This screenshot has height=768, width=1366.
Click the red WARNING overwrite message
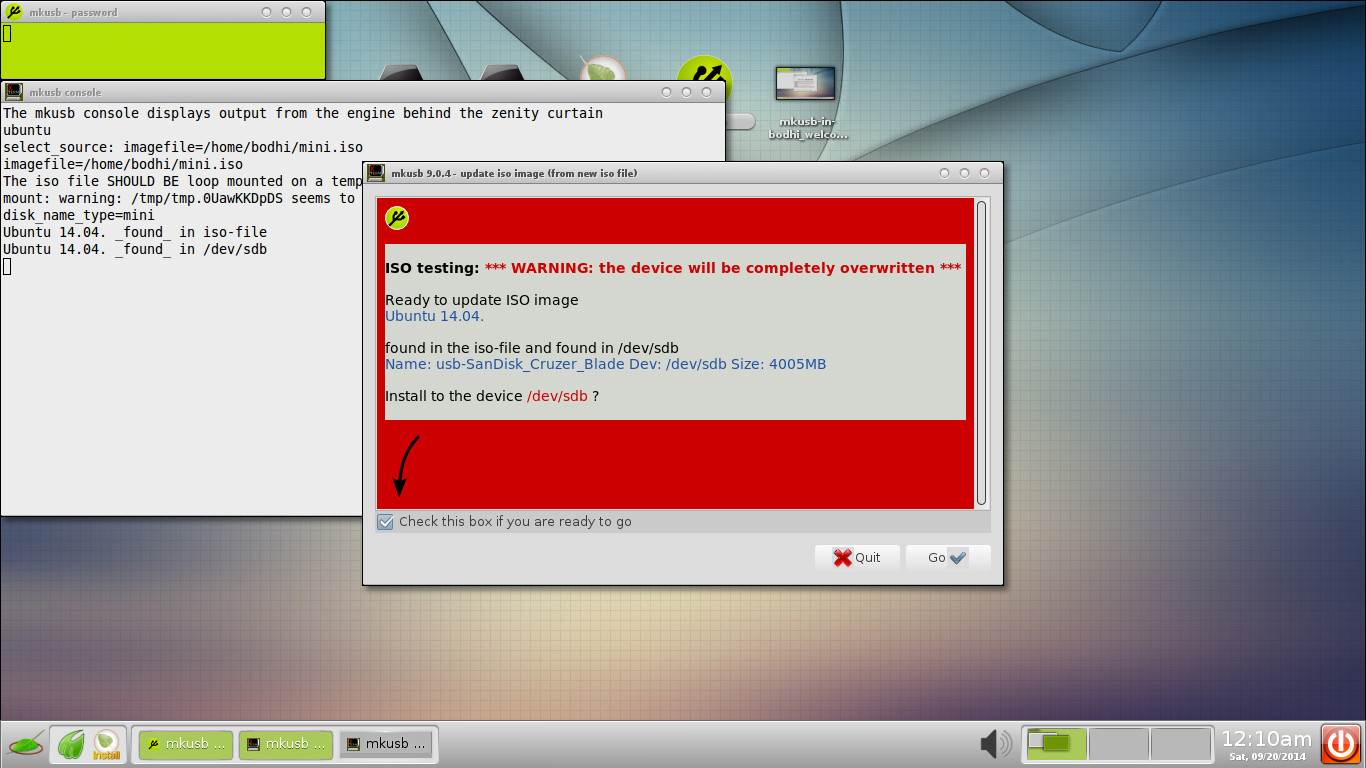pyautogui.click(x=723, y=268)
